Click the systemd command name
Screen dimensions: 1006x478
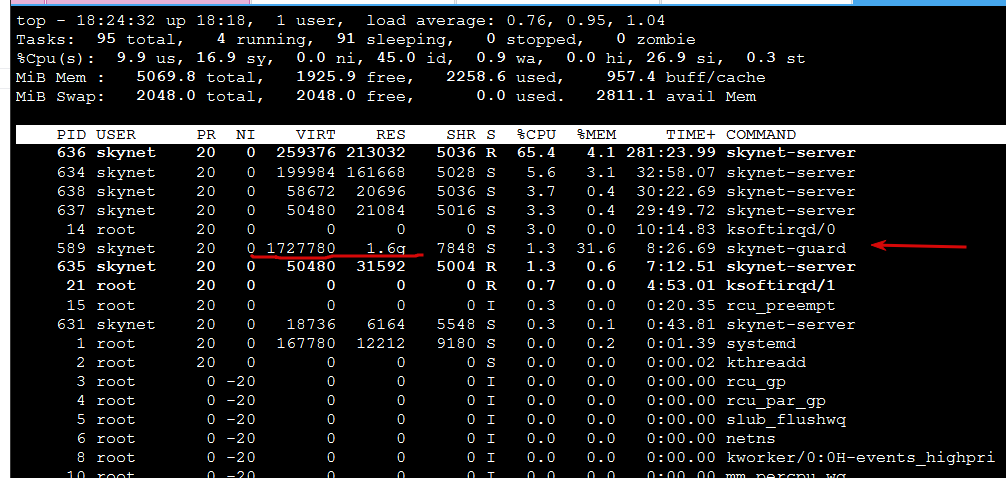point(761,344)
